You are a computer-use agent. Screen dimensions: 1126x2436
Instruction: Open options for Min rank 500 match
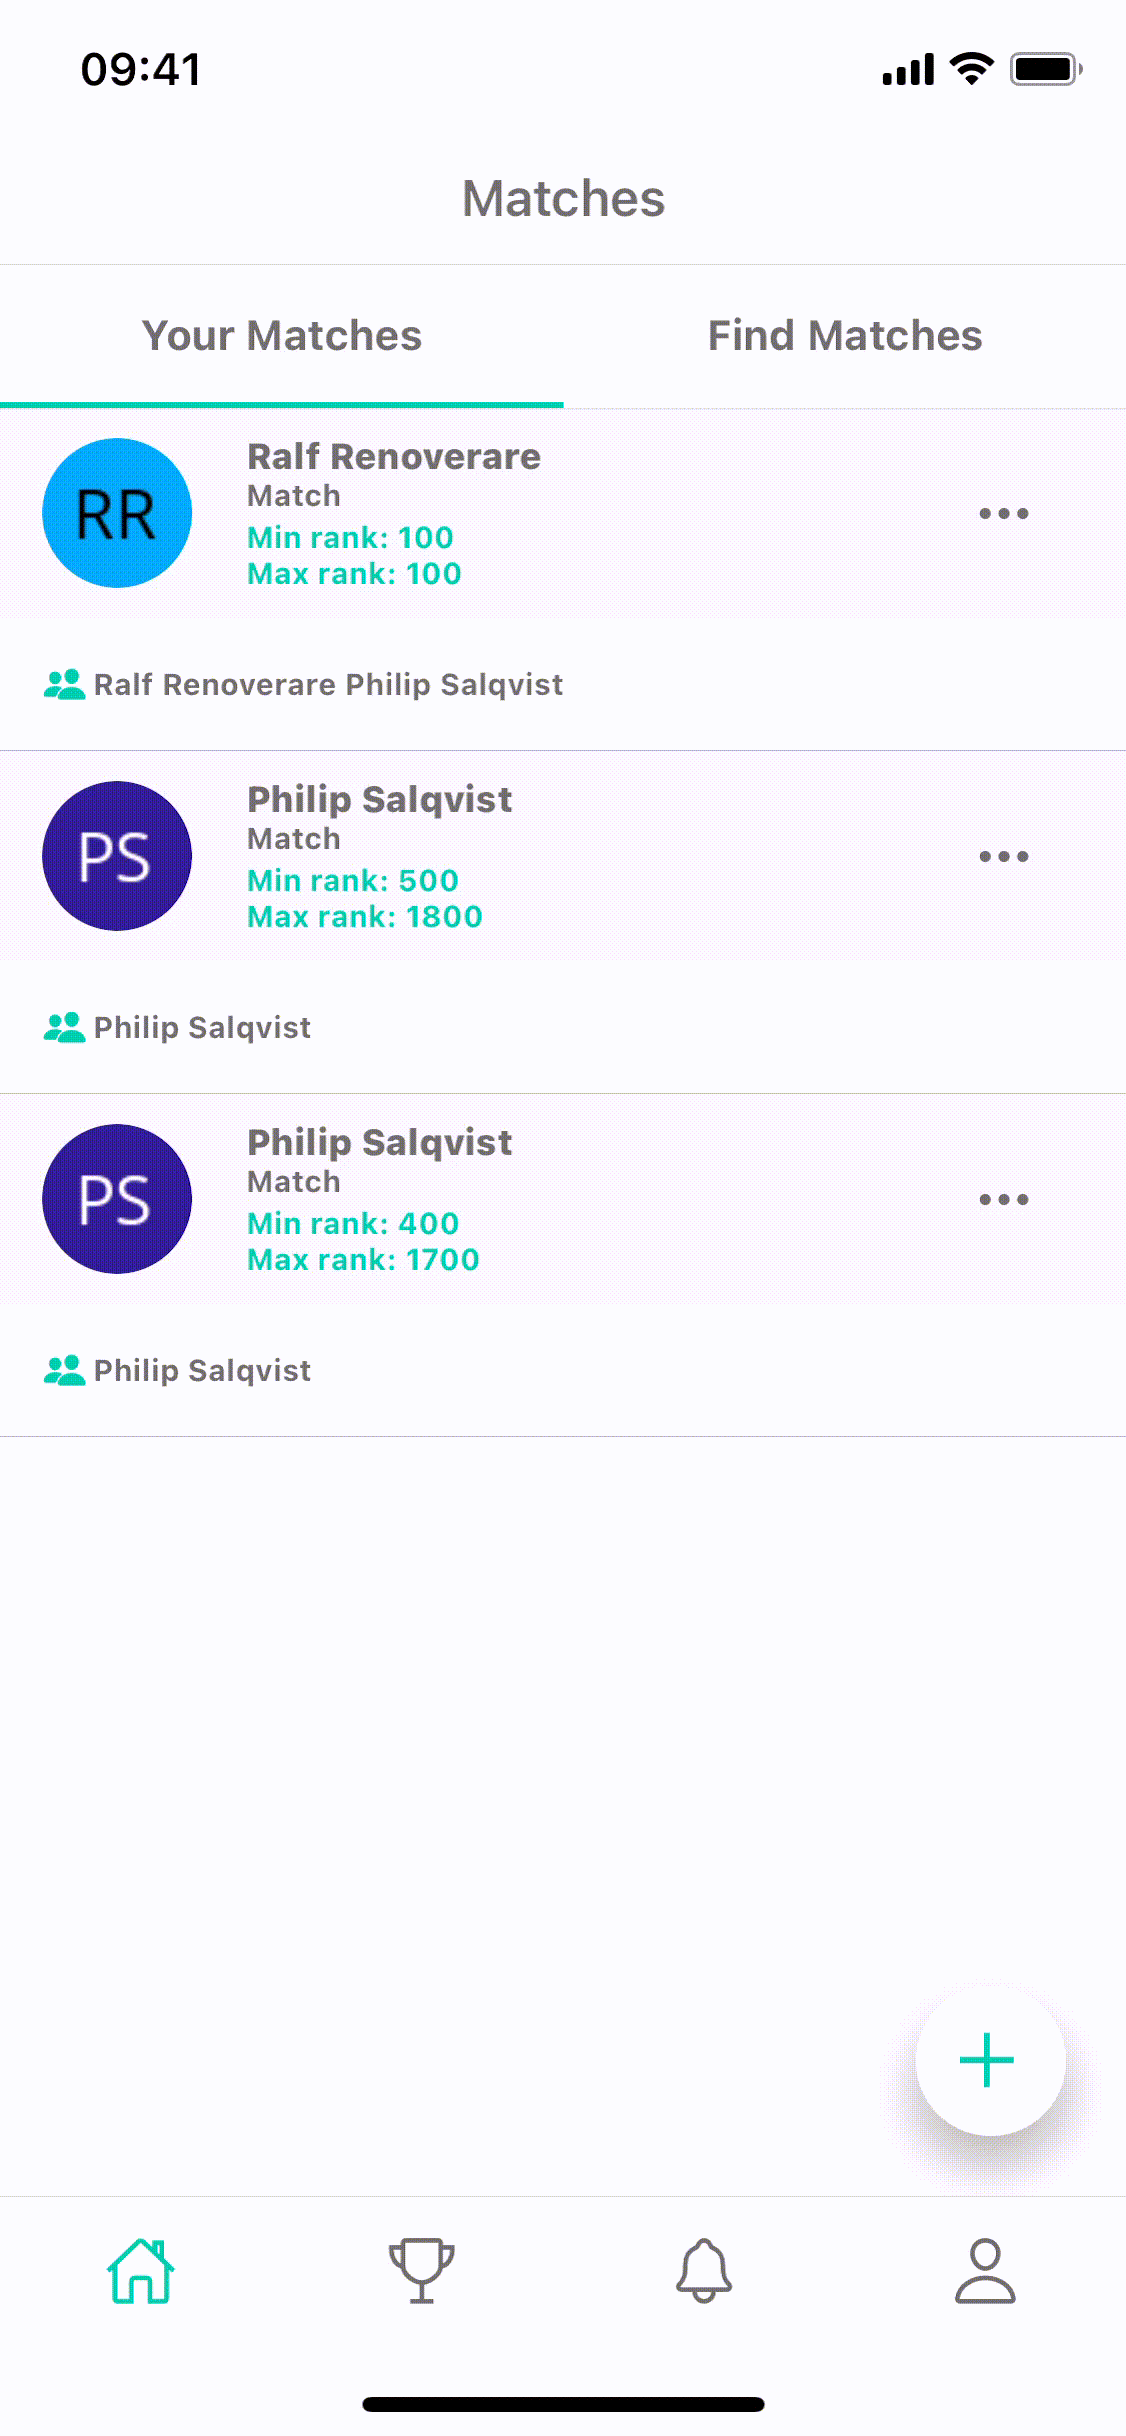click(x=1004, y=857)
